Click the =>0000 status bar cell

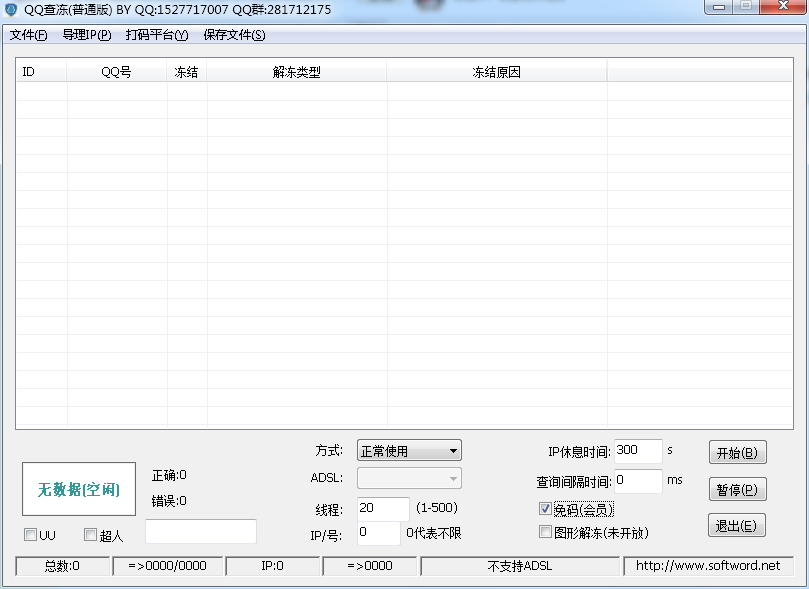pyautogui.click(x=370, y=566)
